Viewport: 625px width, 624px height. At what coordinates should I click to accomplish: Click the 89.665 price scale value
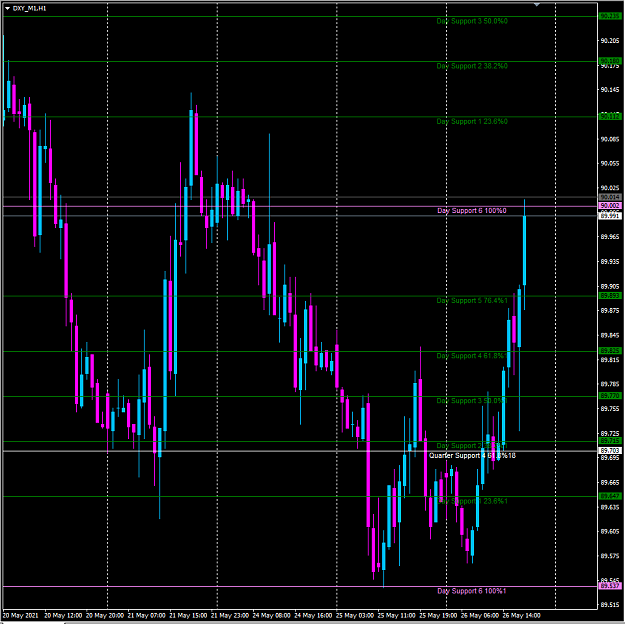(610, 482)
